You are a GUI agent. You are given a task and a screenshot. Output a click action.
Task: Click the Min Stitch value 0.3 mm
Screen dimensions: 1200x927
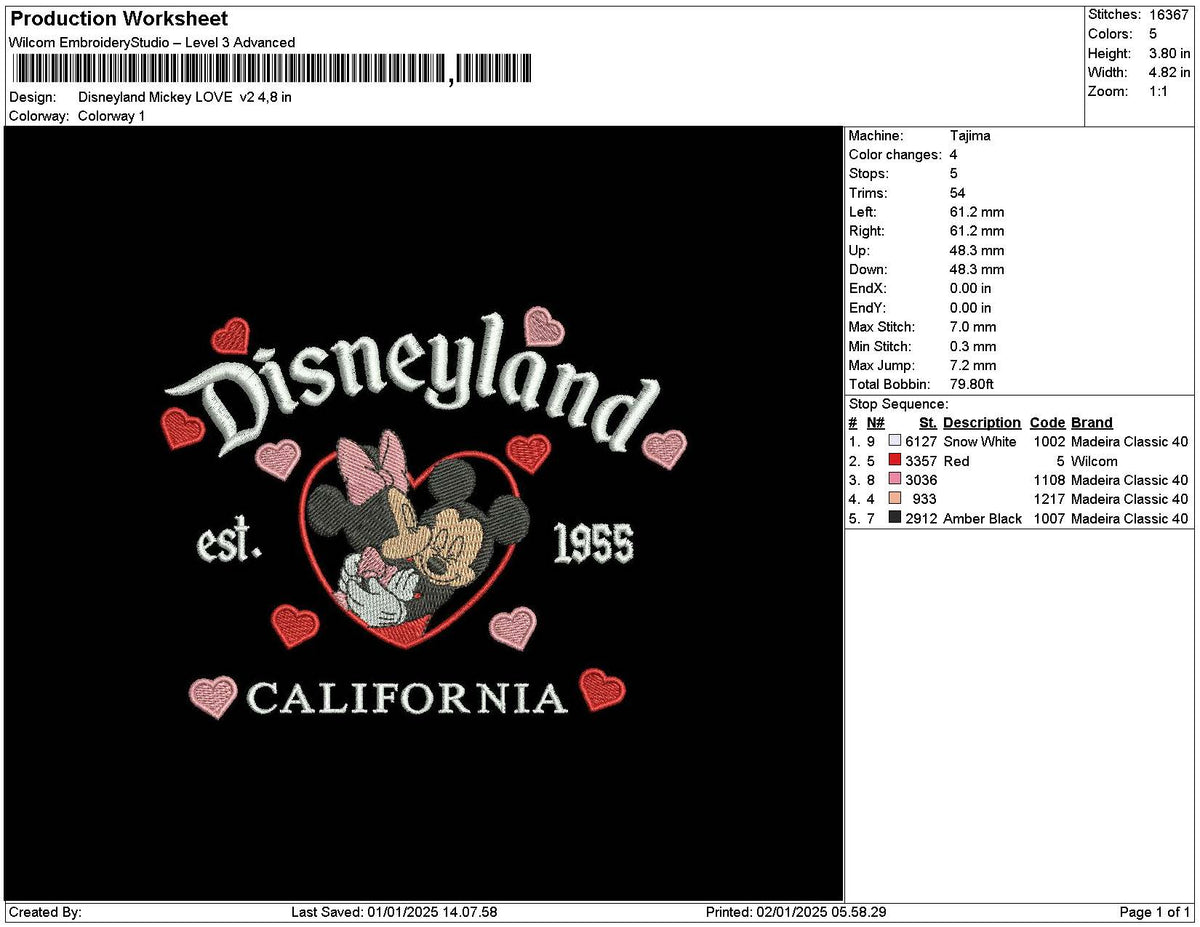[x=973, y=346]
